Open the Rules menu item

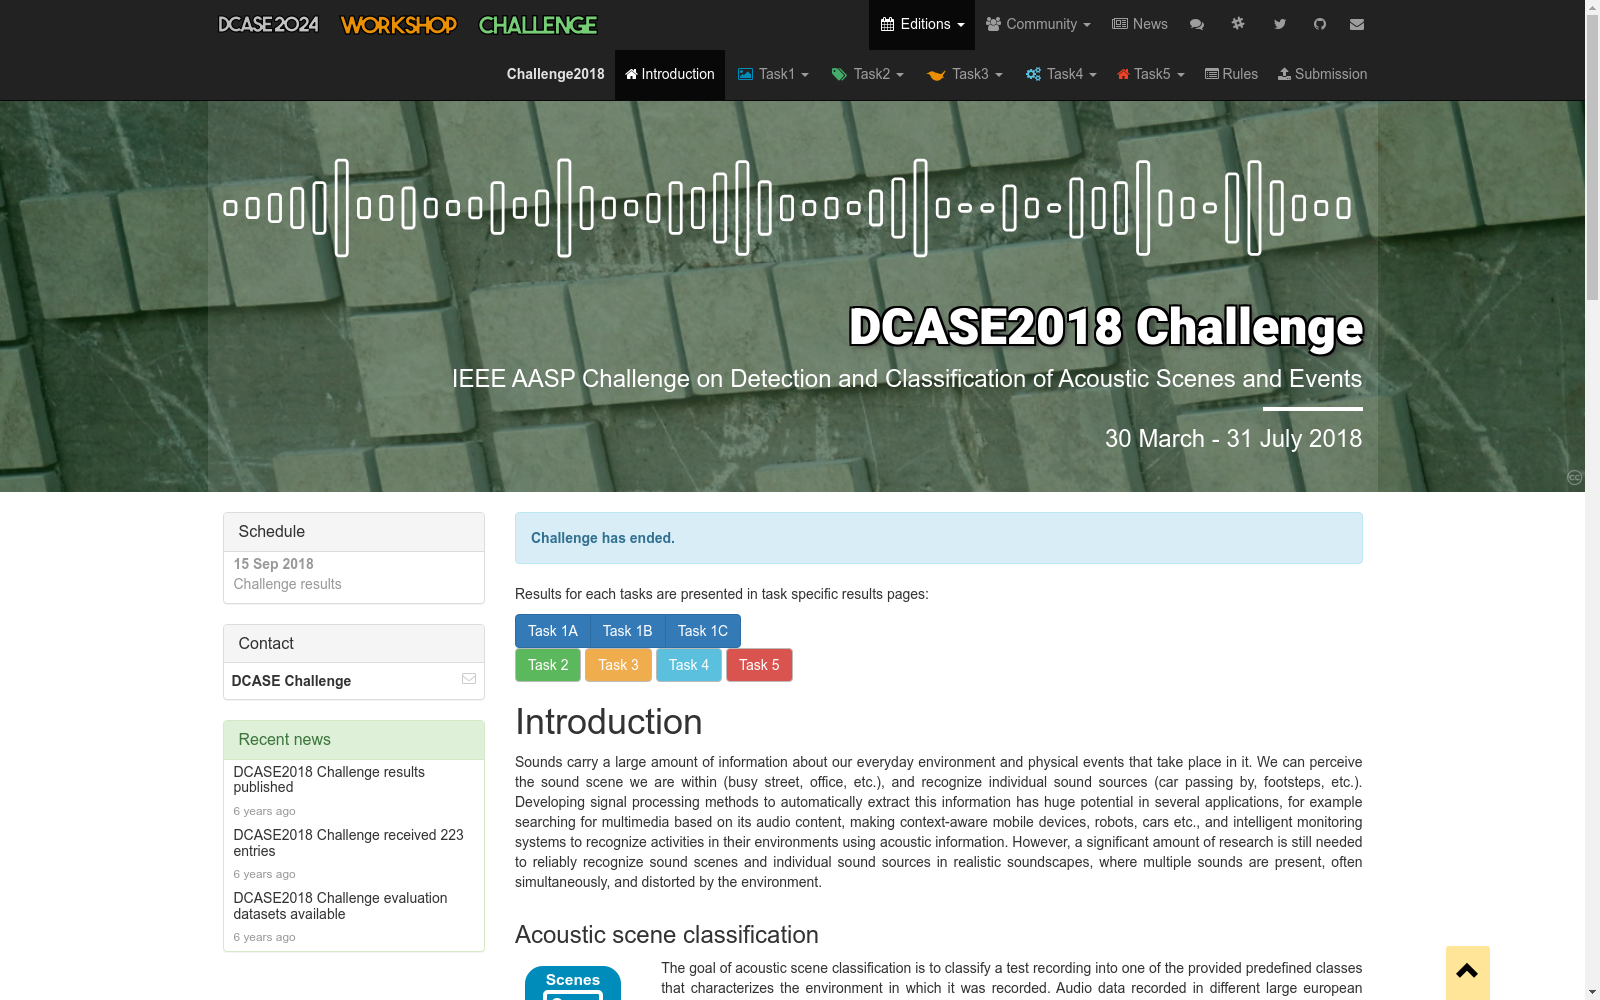[1231, 75]
